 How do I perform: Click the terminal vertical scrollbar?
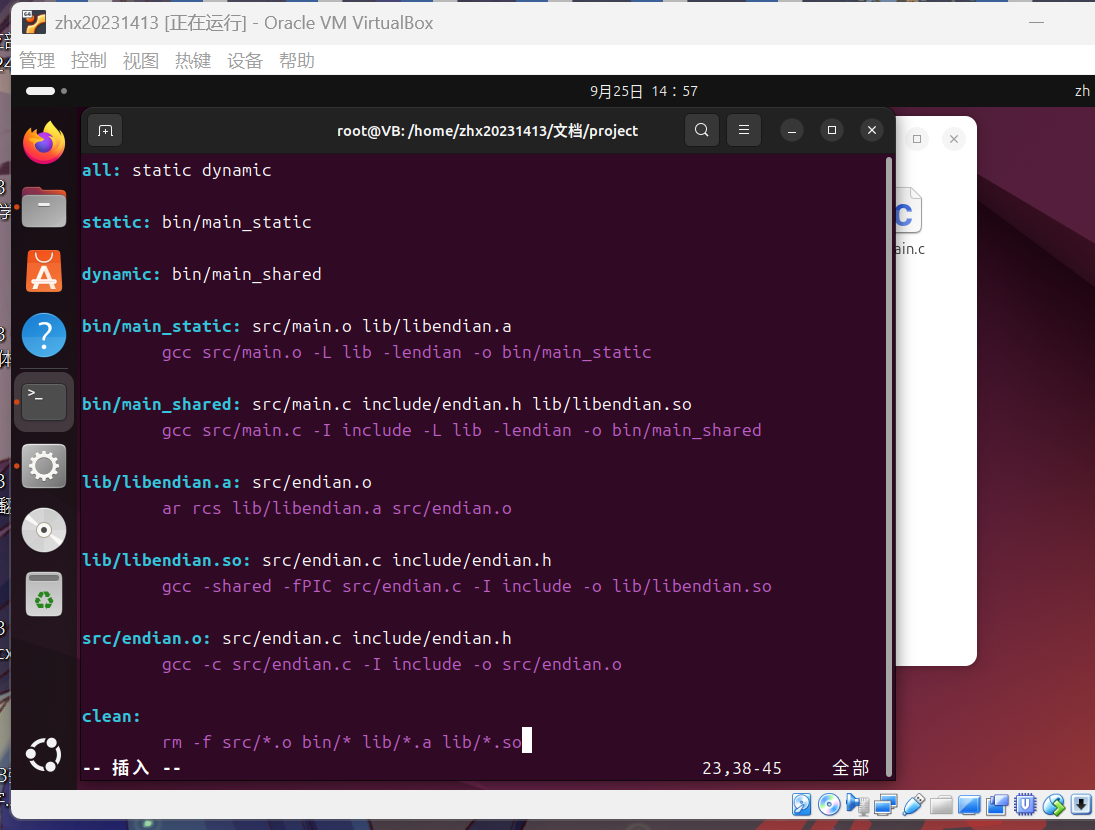pos(889,466)
